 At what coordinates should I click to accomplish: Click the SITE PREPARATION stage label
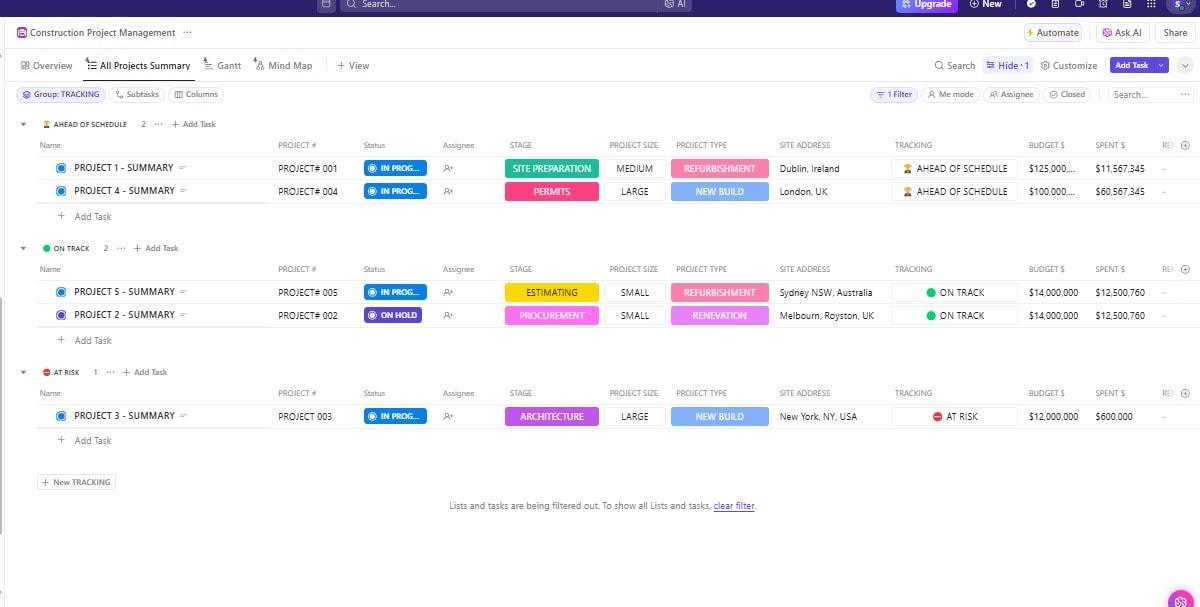[x=552, y=169]
